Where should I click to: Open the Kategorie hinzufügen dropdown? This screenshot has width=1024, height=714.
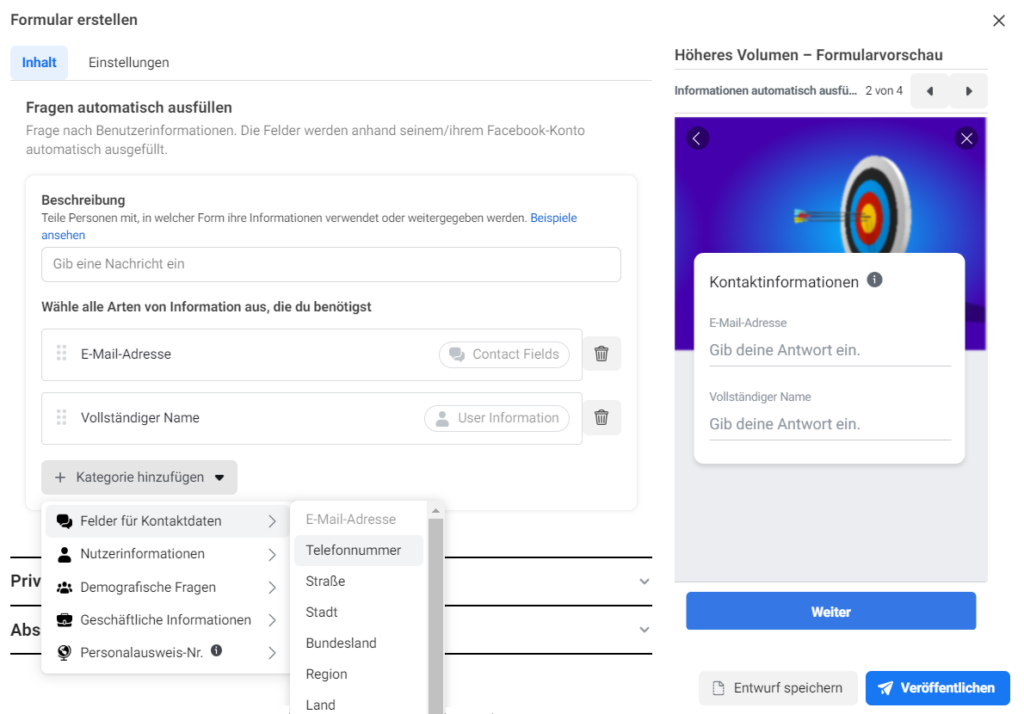pyautogui.click(x=139, y=478)
